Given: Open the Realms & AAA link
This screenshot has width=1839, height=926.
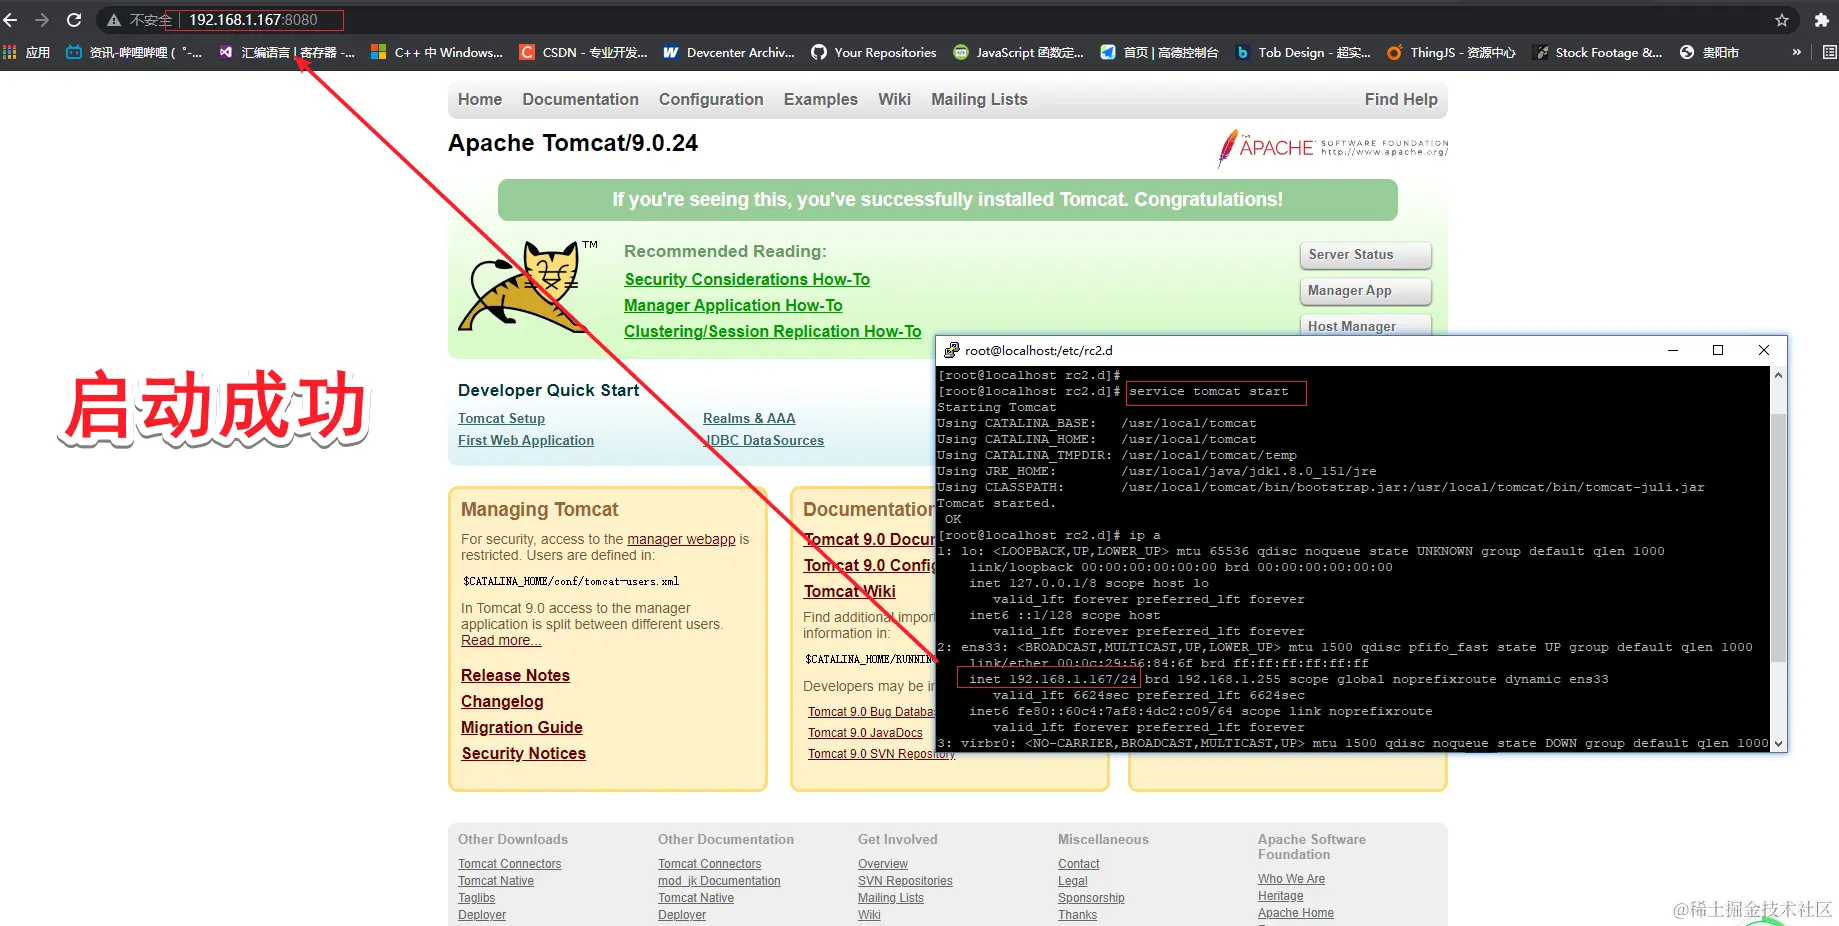Looking at the screenshot, I should tap(749, 418).
